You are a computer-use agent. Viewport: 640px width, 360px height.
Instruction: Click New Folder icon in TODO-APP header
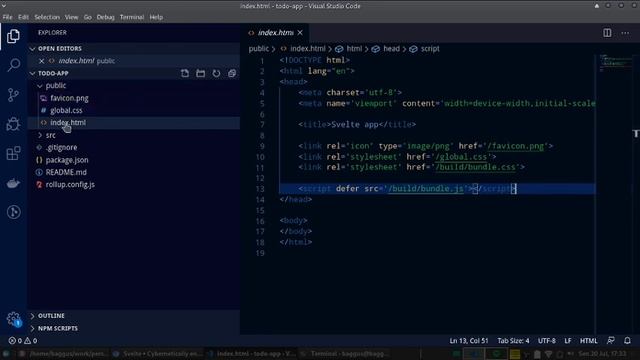tap(200, 73)
